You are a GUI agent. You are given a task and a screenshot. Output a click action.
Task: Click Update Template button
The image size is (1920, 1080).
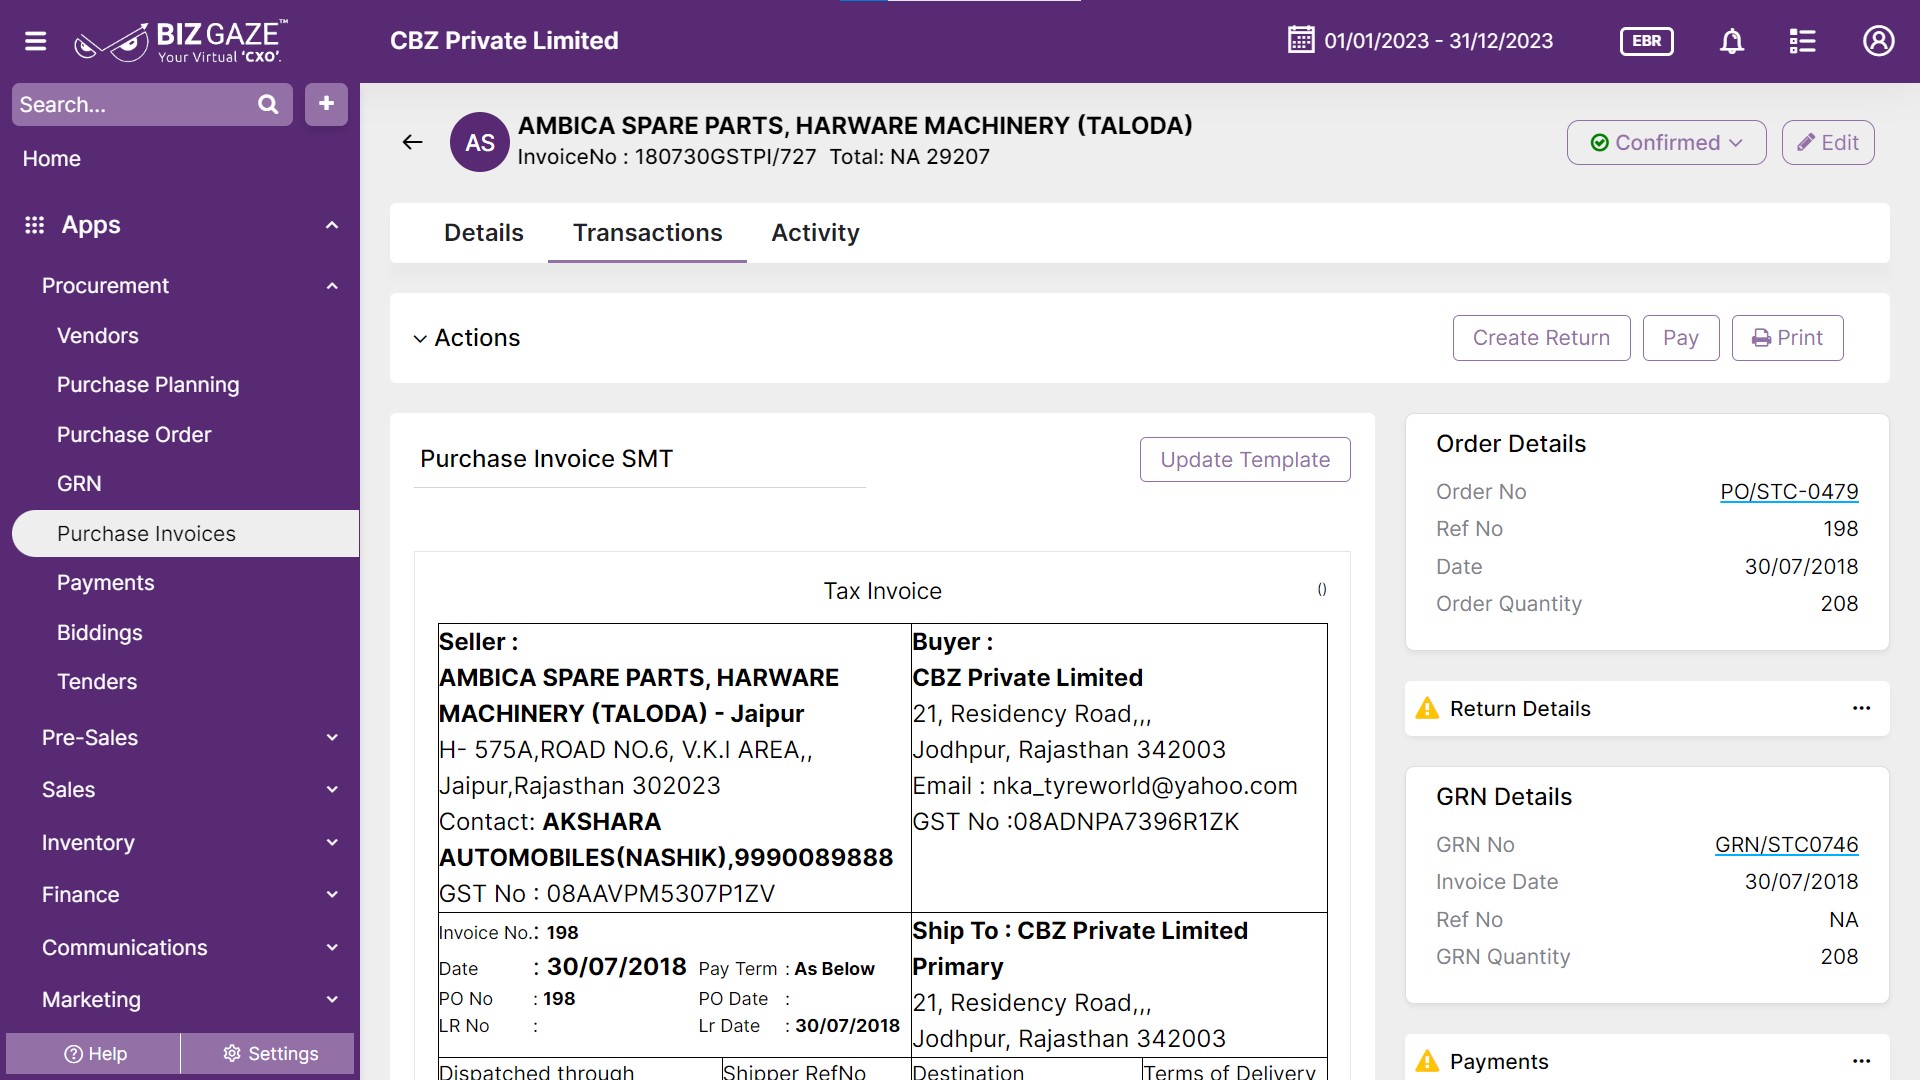[1245, 459]
